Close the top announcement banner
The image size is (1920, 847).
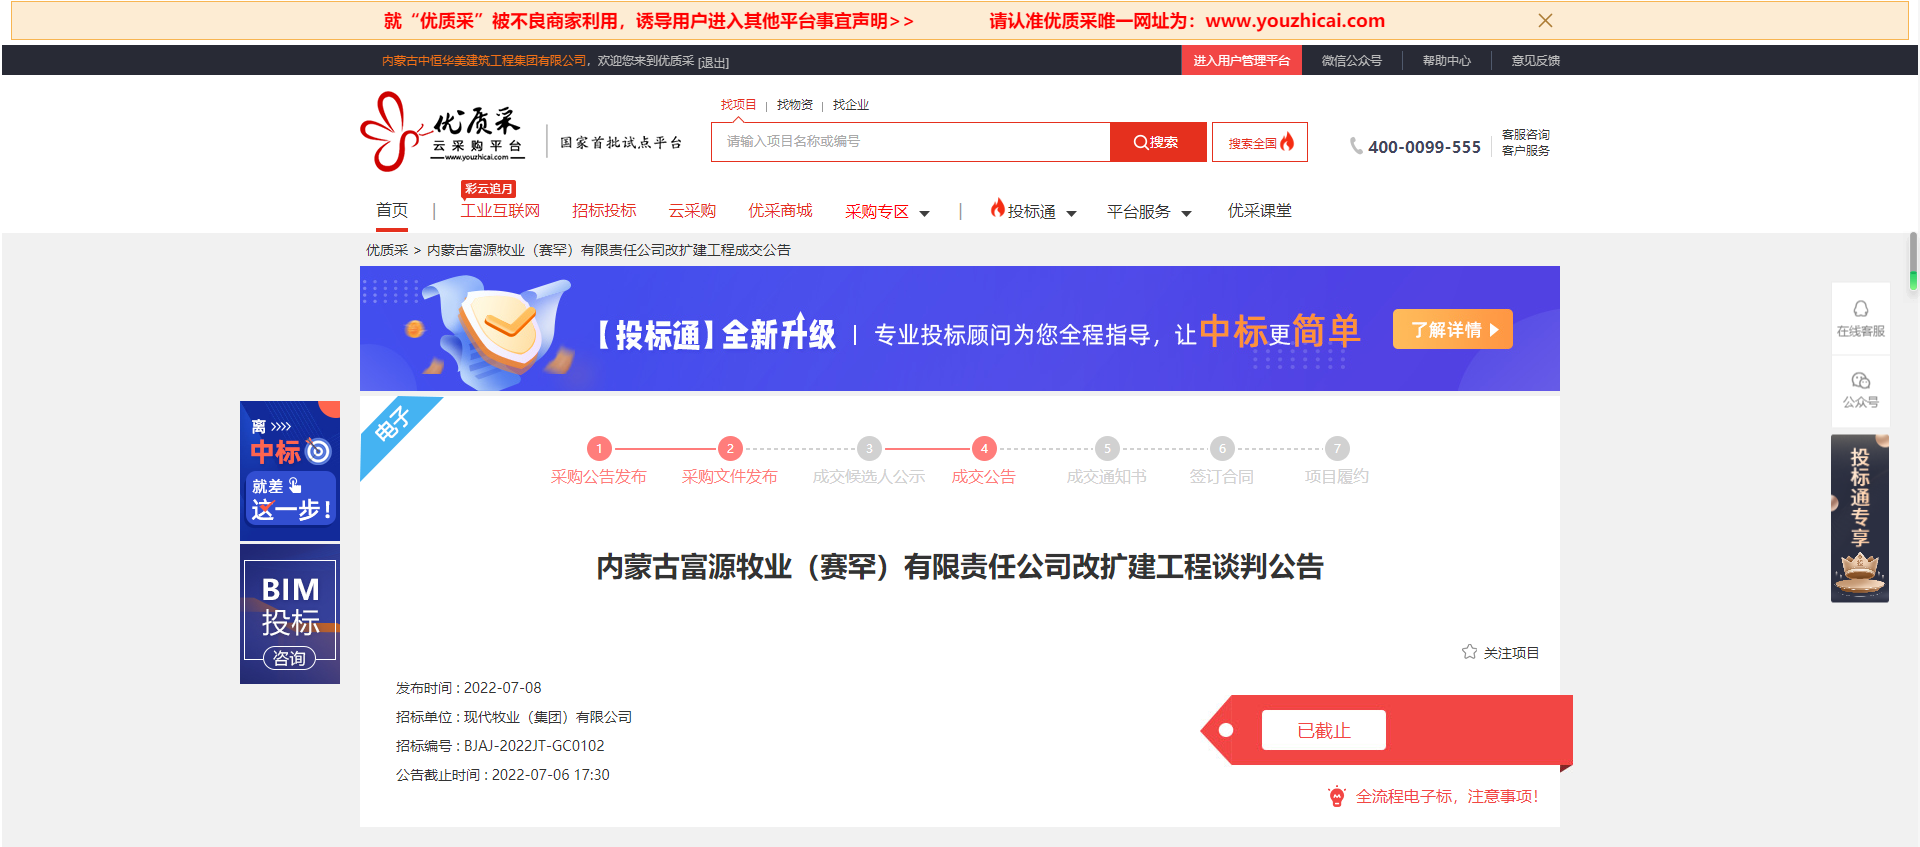(1545, 21)
